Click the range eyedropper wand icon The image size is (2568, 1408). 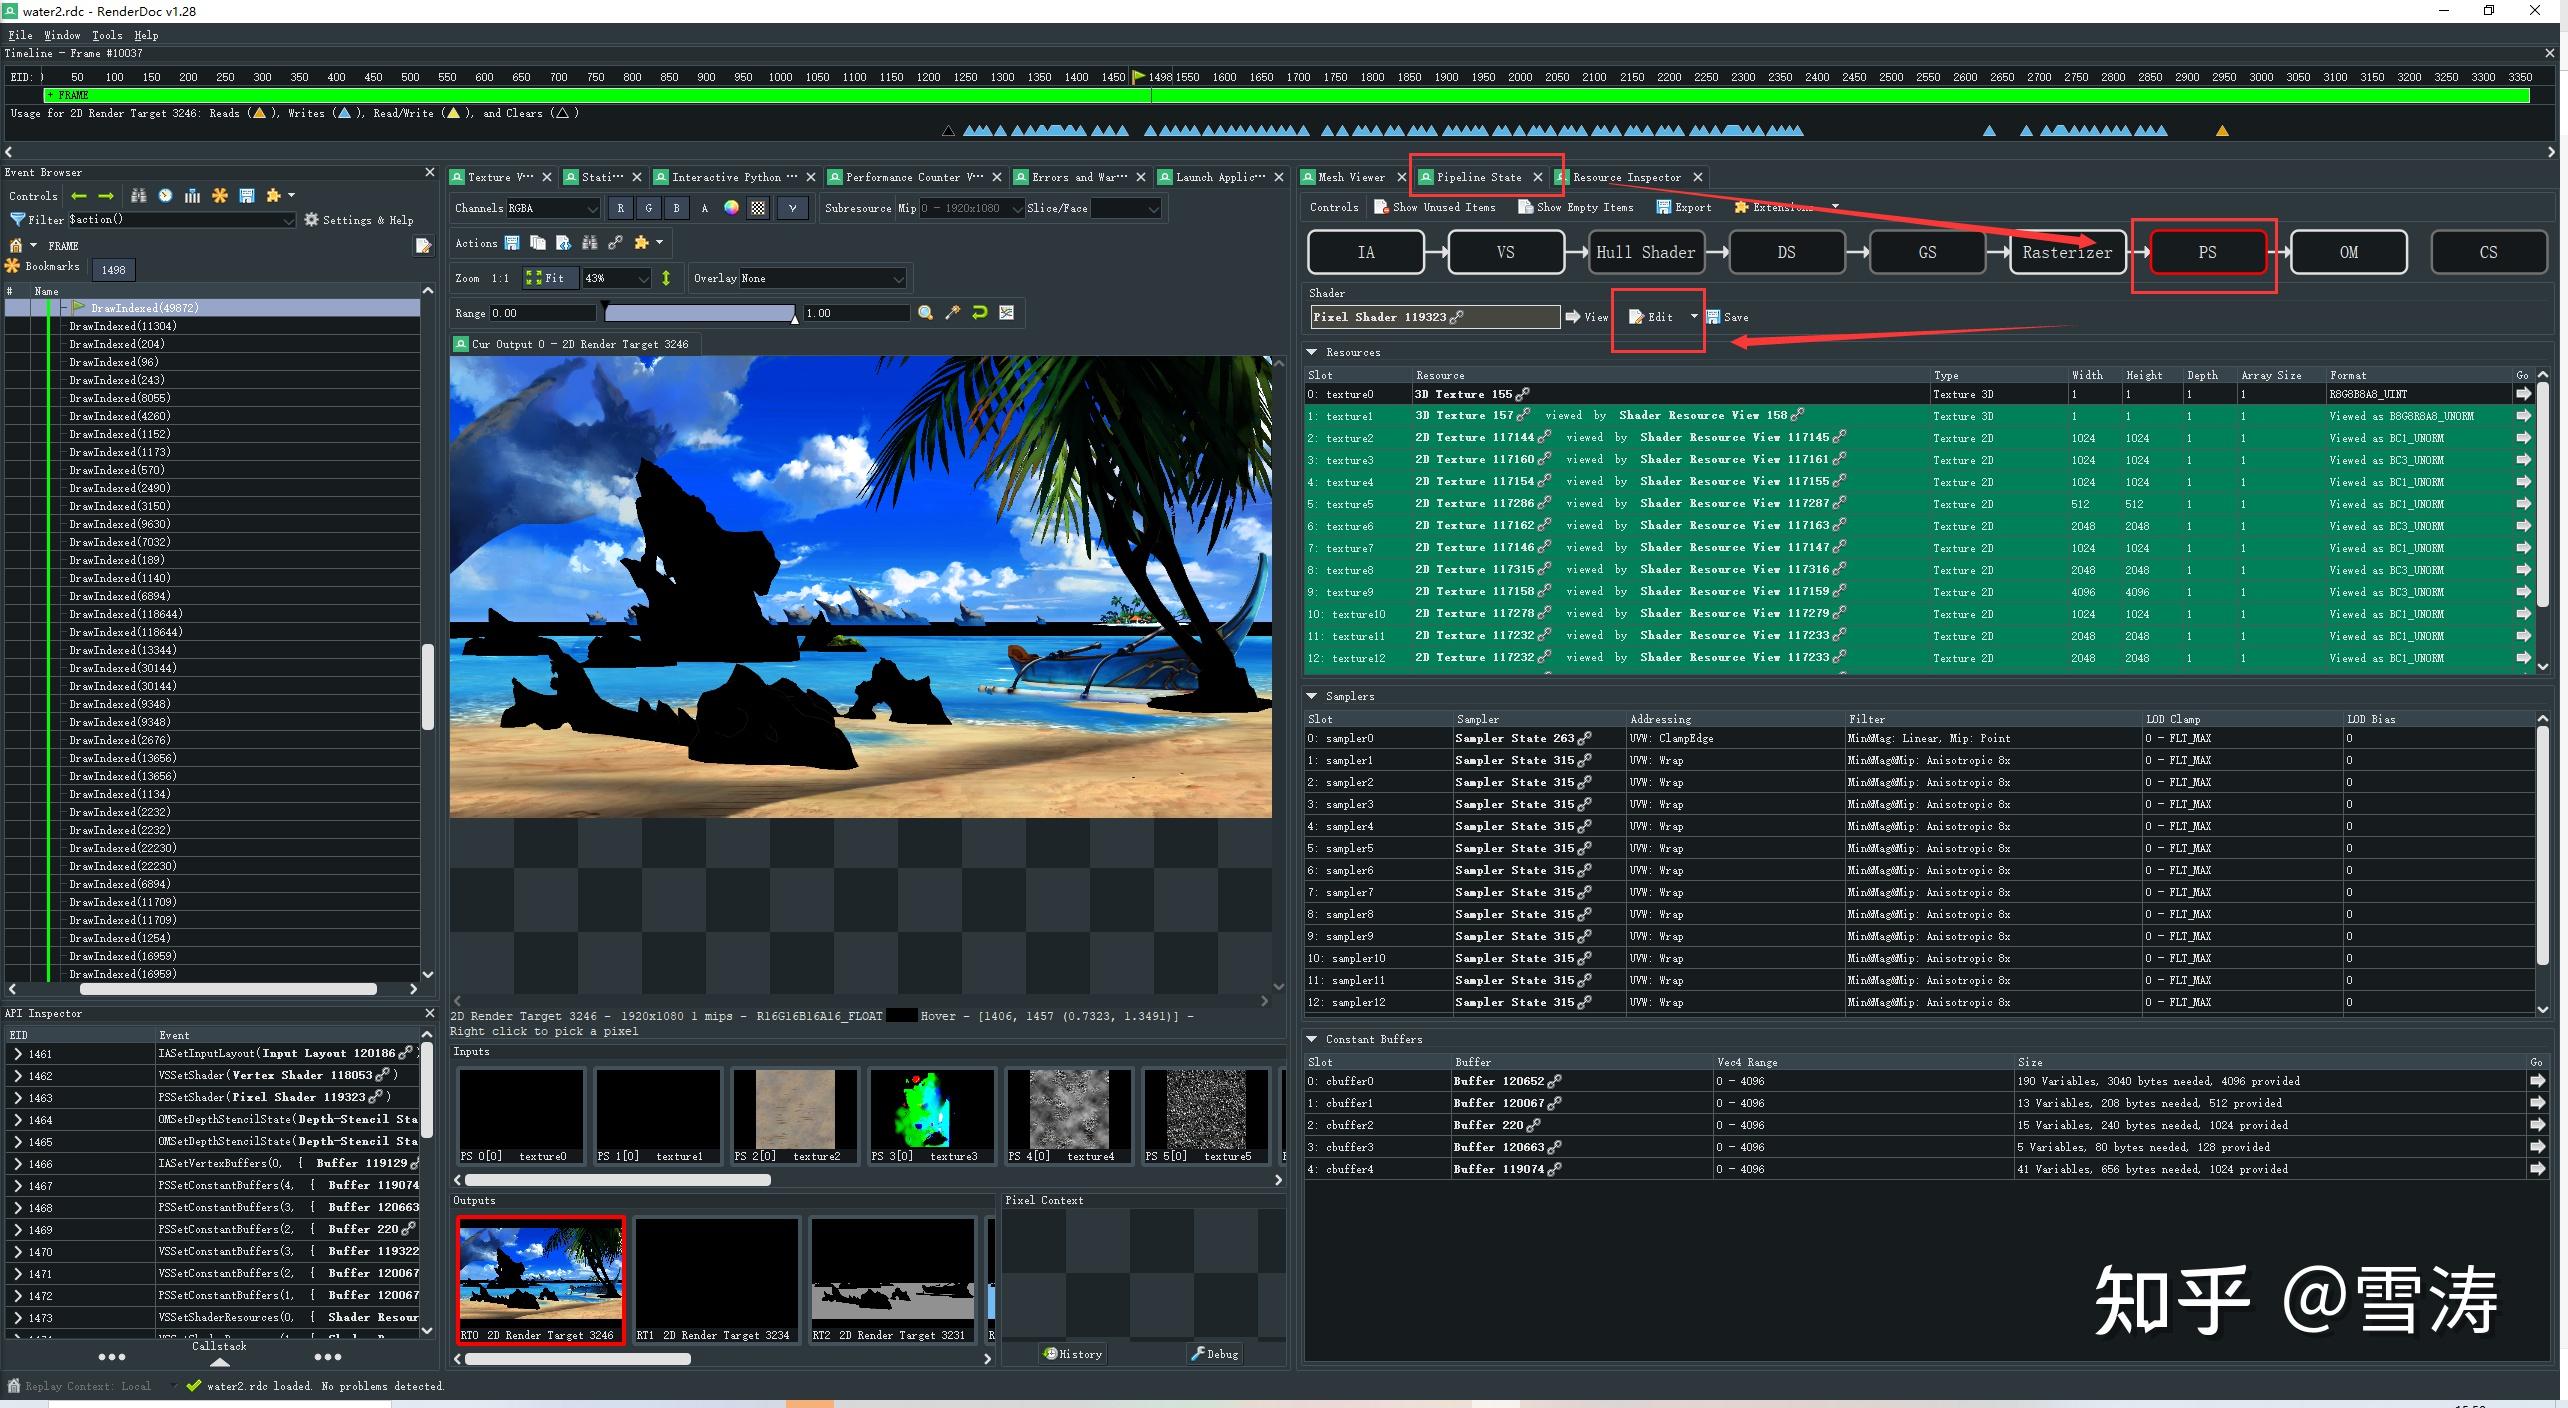(x=952, y=313)
